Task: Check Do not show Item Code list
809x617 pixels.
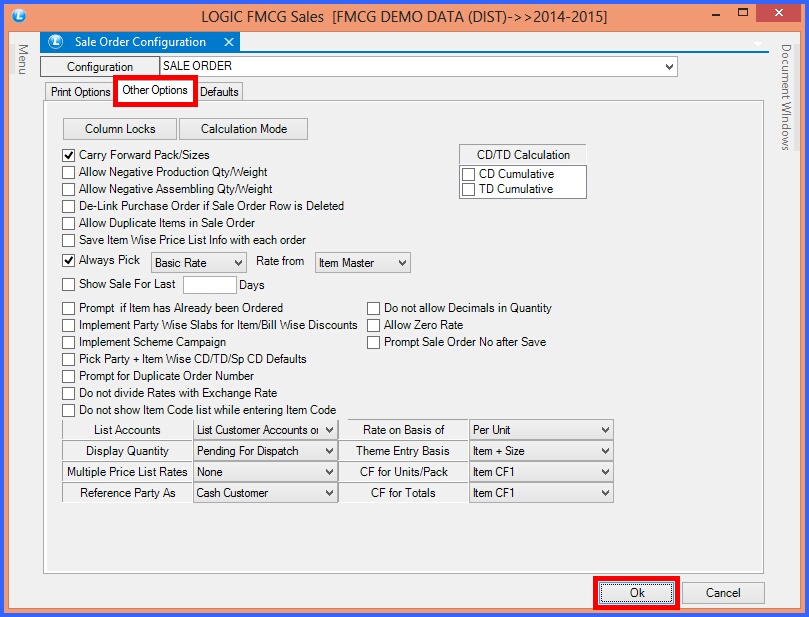Action: (68, 410)
